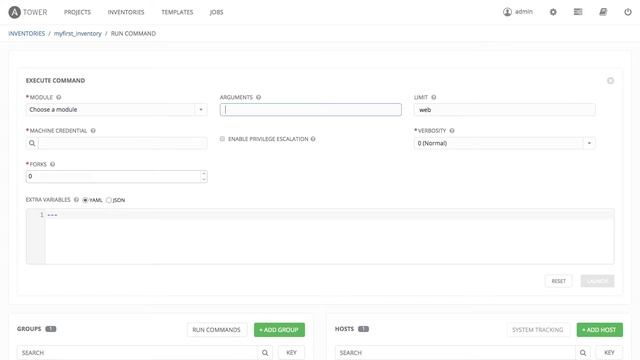Show help for the Verbosity field

click(x=452, y=131)
